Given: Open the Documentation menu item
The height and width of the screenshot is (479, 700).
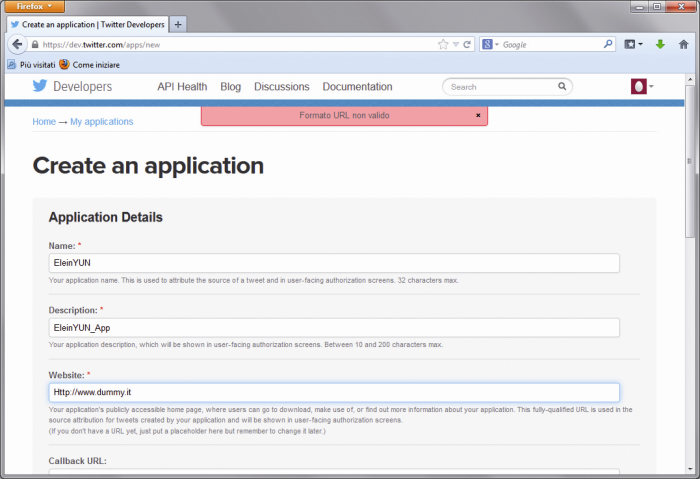Looking at the screenshot, I should click(357, 87).
